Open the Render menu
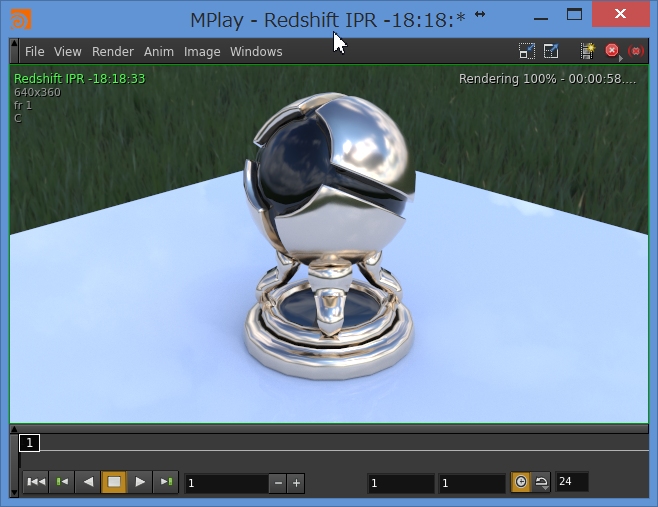This screenshot has width=658, height=507. pyautogui.click(x=112, y=52)
